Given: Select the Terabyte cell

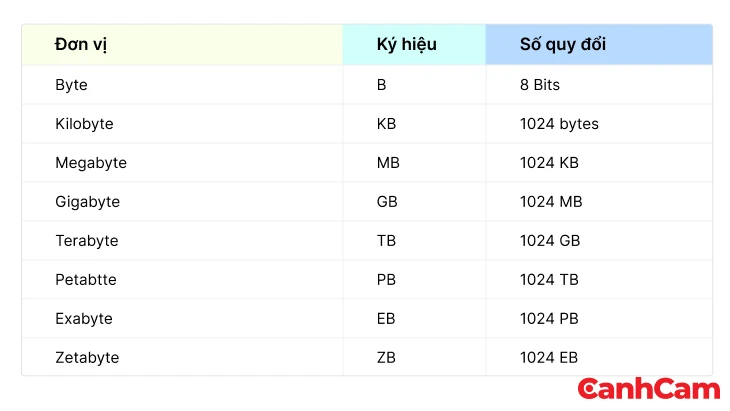Looking at the screenshot, I should tap(86, 241).
